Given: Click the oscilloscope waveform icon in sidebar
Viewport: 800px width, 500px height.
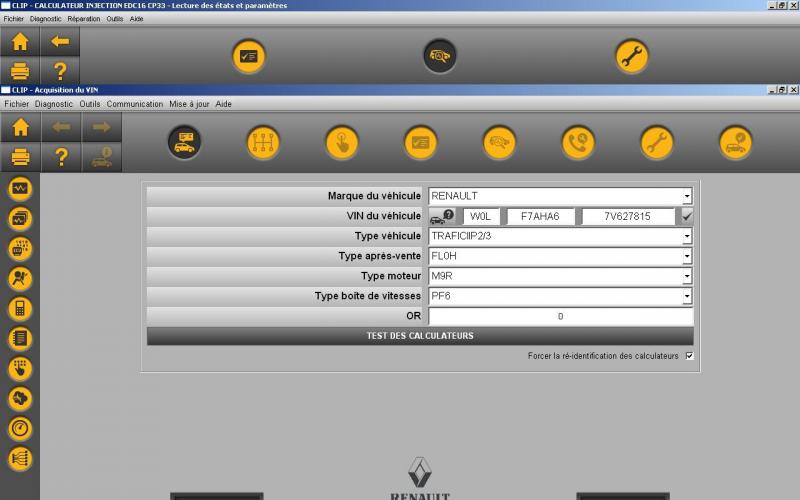Looking at the screenshot, I should tap(20, 189).
